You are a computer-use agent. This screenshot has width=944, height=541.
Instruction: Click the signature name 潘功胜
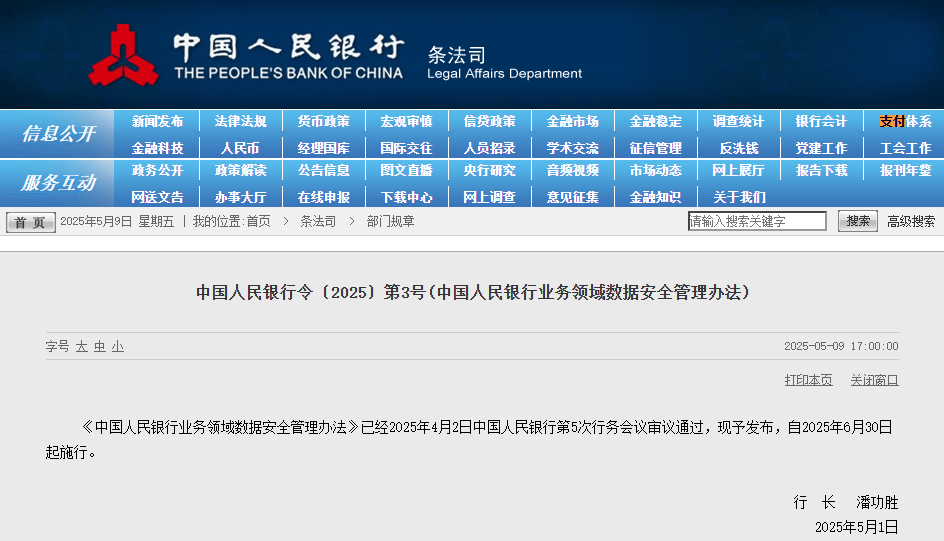point(877,502)
